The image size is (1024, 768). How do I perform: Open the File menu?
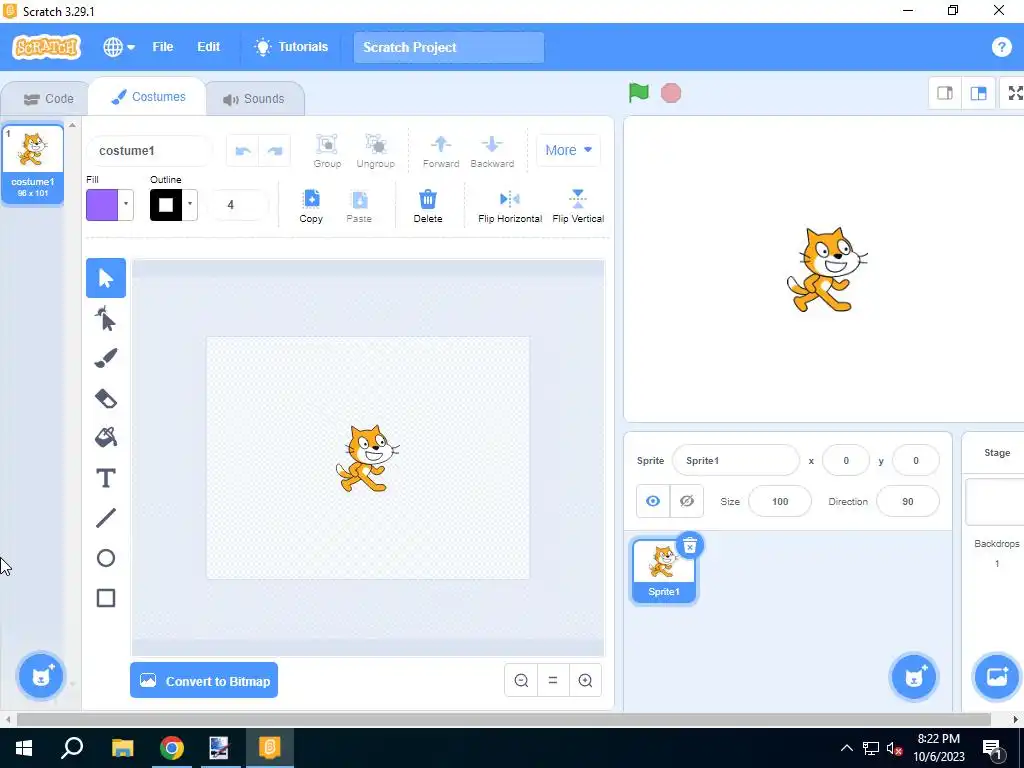[163, 47]
